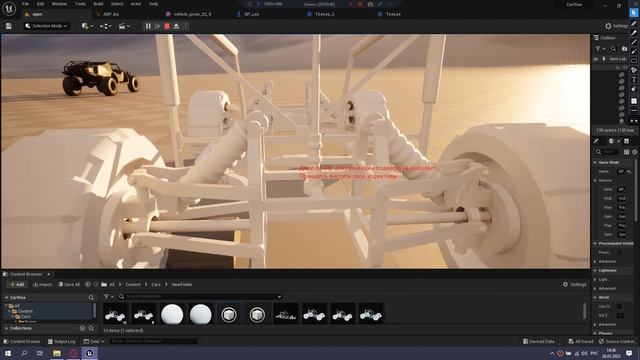Open the Cmd console dropdown
The image size is (640, 360).
pos(94,342)
